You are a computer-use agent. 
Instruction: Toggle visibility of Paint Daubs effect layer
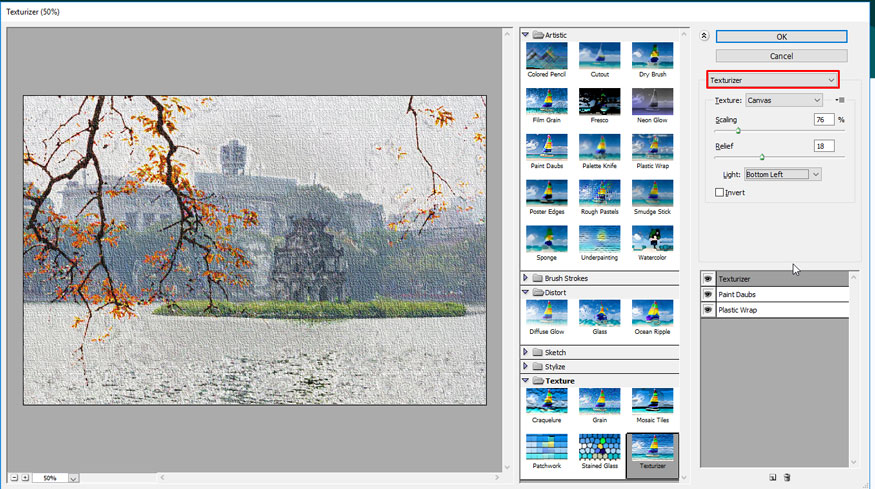point(708,294)
